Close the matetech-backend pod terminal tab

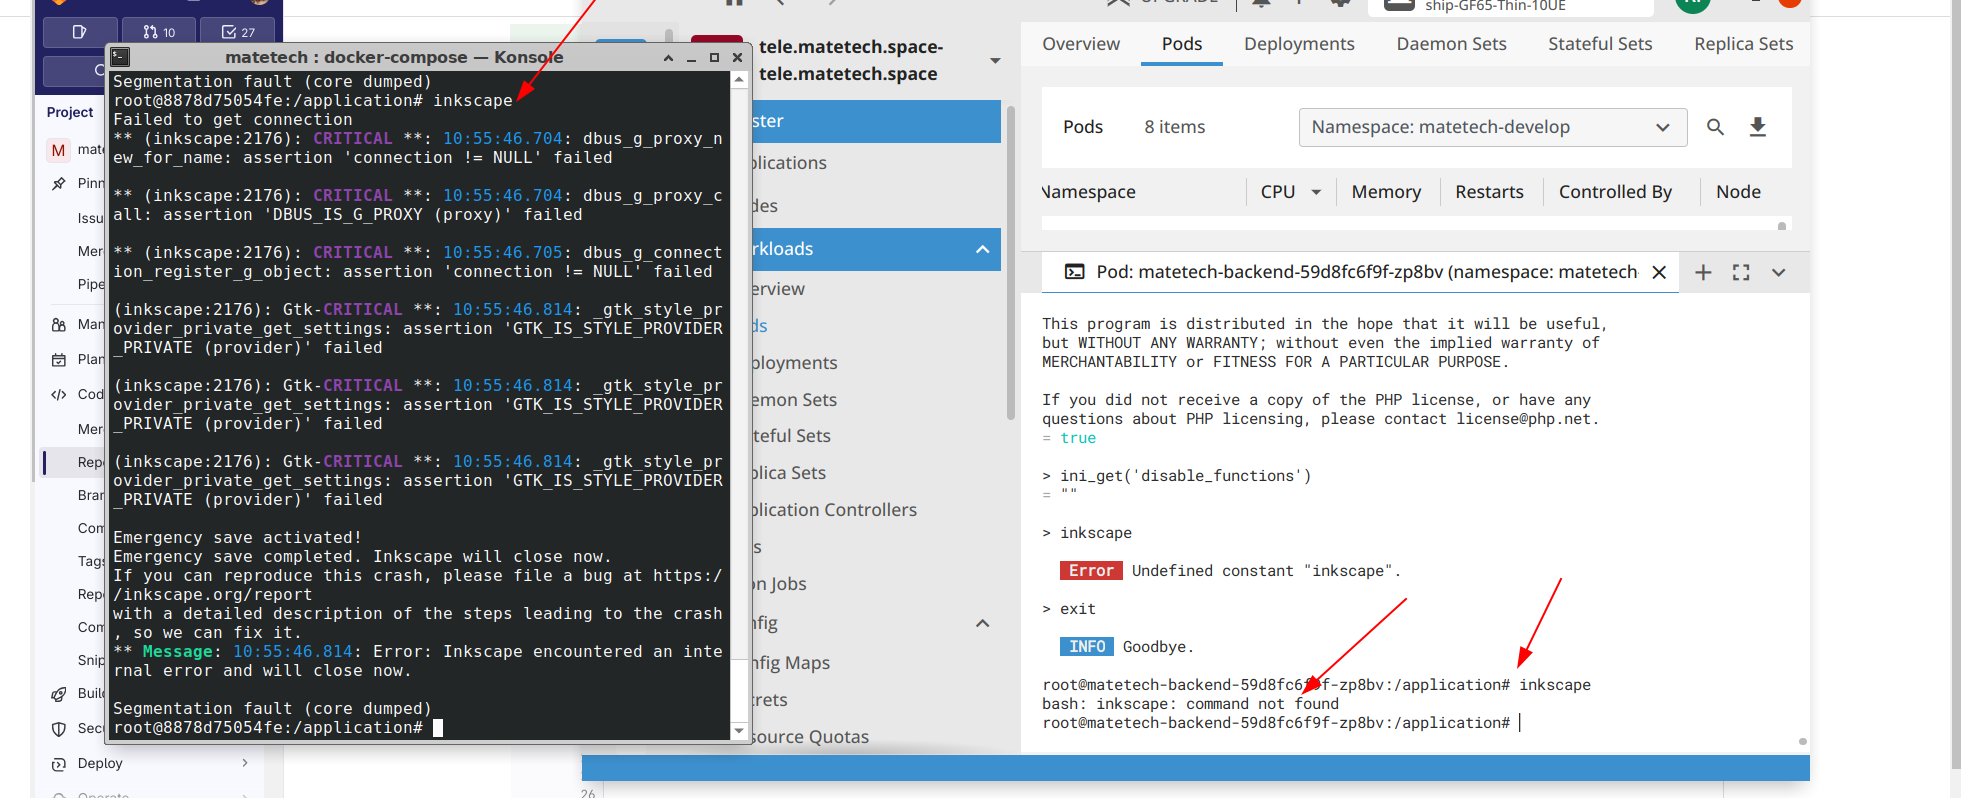[1659, 273]
